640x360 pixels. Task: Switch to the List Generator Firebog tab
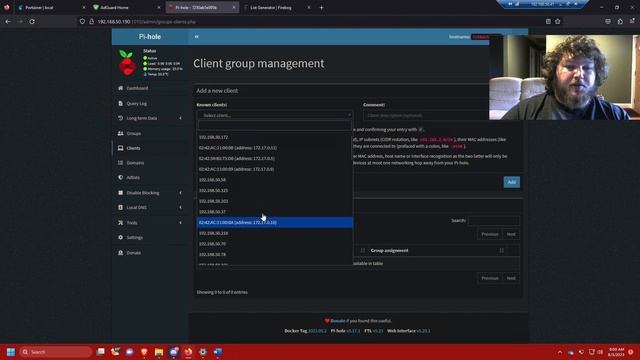click(x=278, y=7)
